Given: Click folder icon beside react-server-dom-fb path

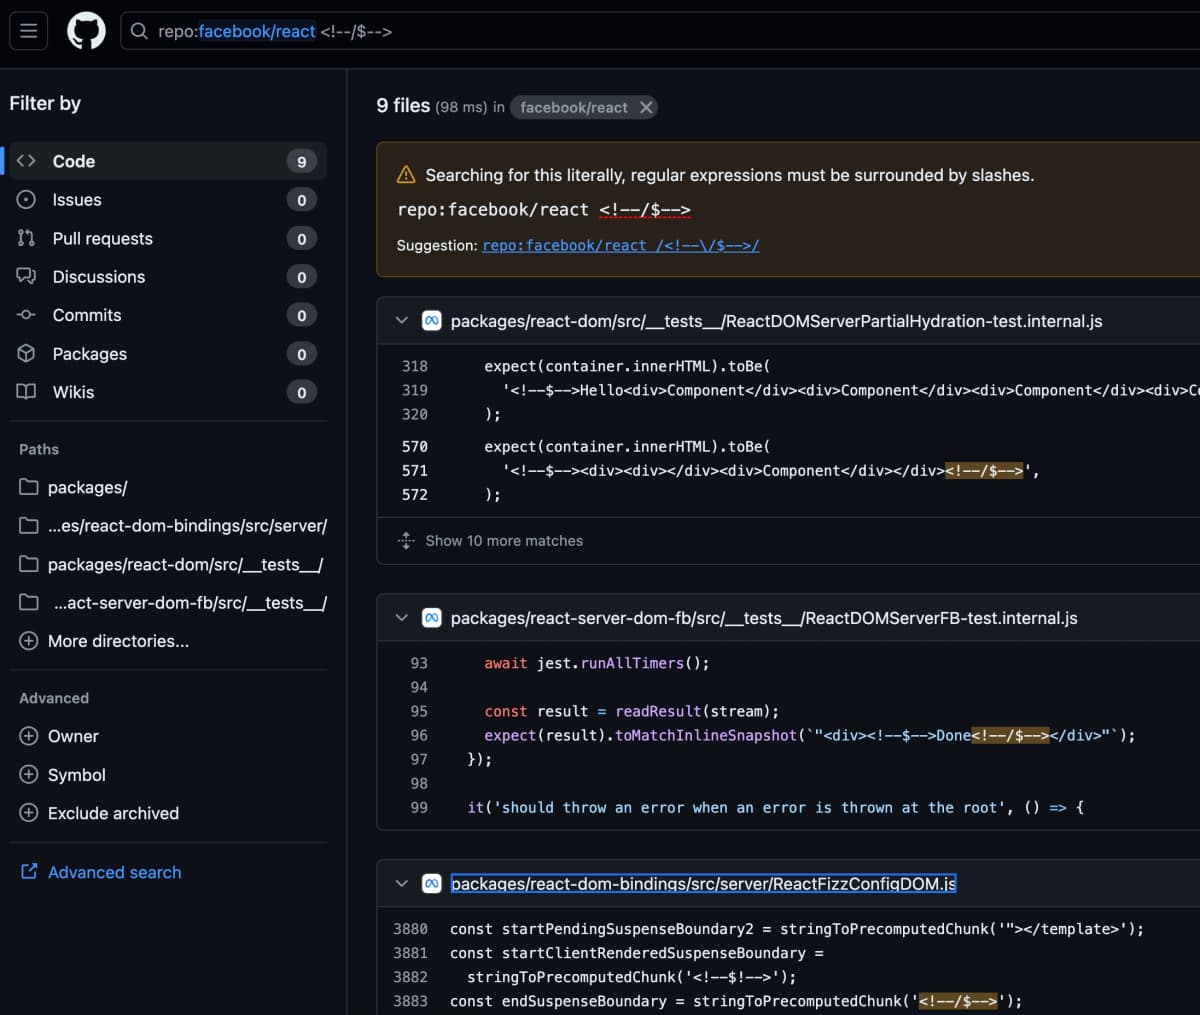Looking at the screenshot, I should (29, 603).
